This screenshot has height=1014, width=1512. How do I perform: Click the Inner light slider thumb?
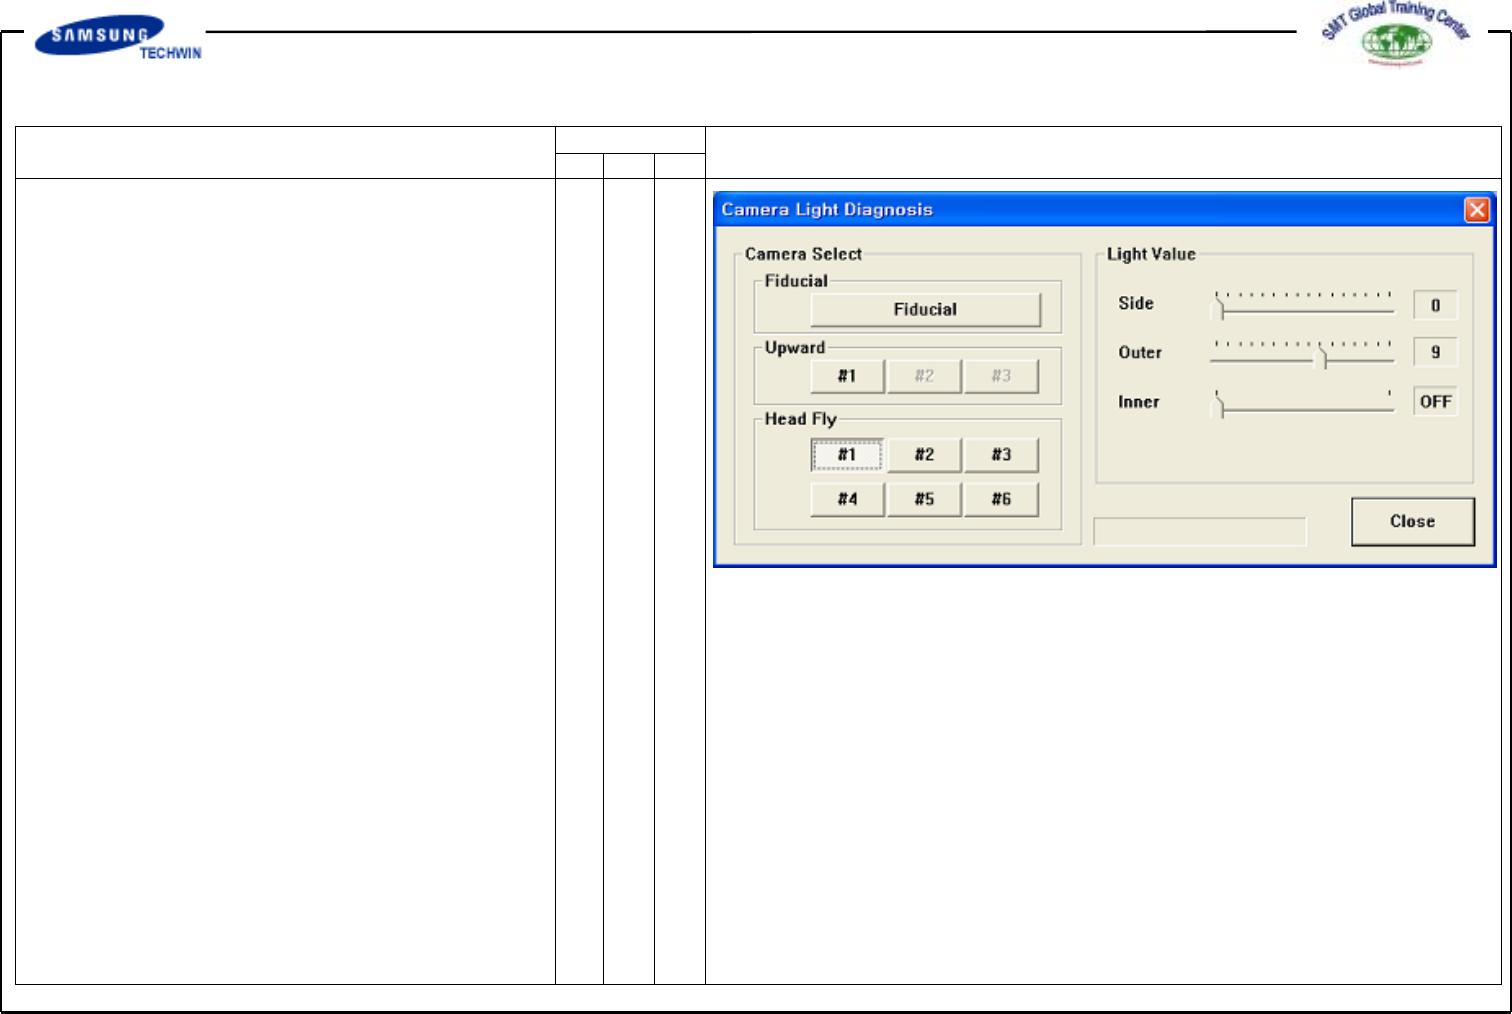tap(1219, 406)
